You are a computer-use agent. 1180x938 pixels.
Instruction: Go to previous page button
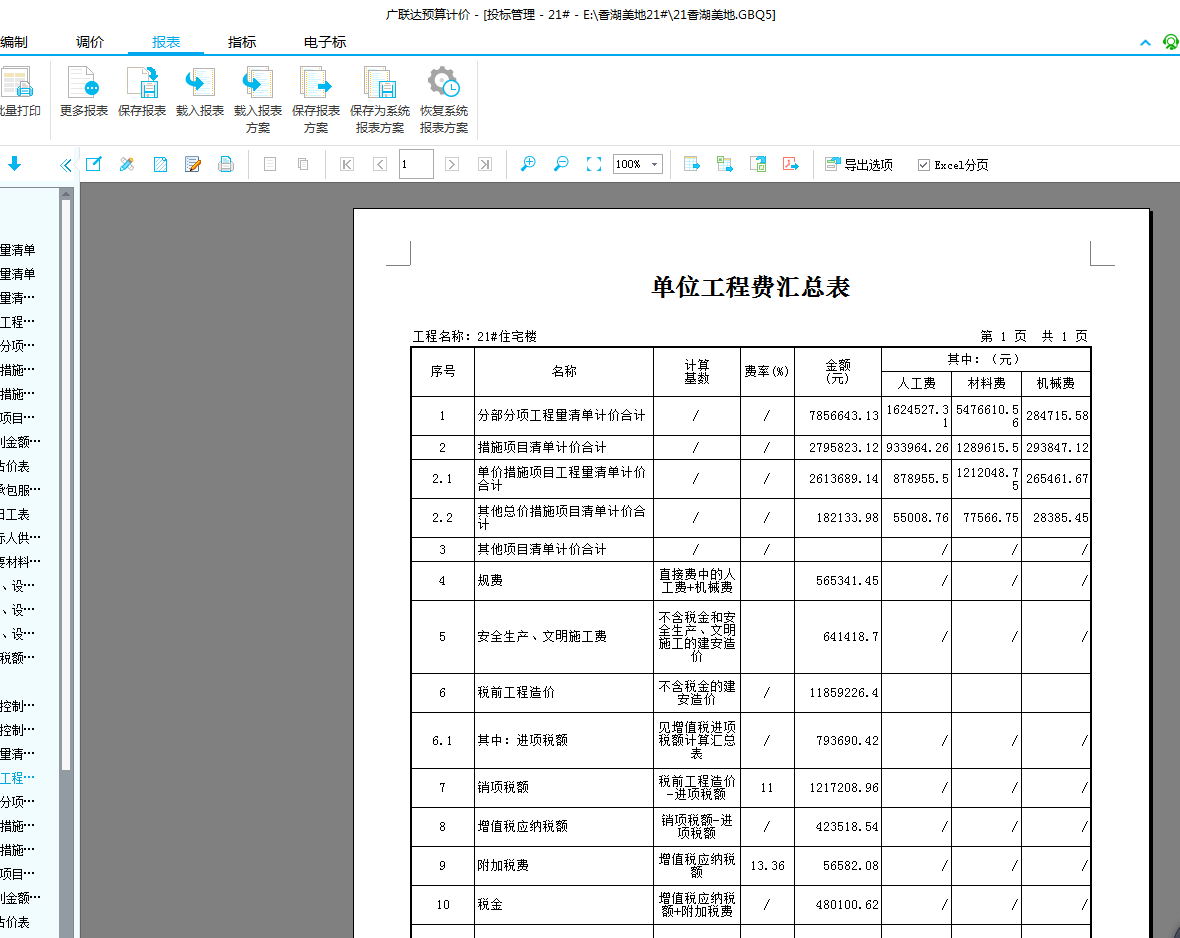coord(380,164)
